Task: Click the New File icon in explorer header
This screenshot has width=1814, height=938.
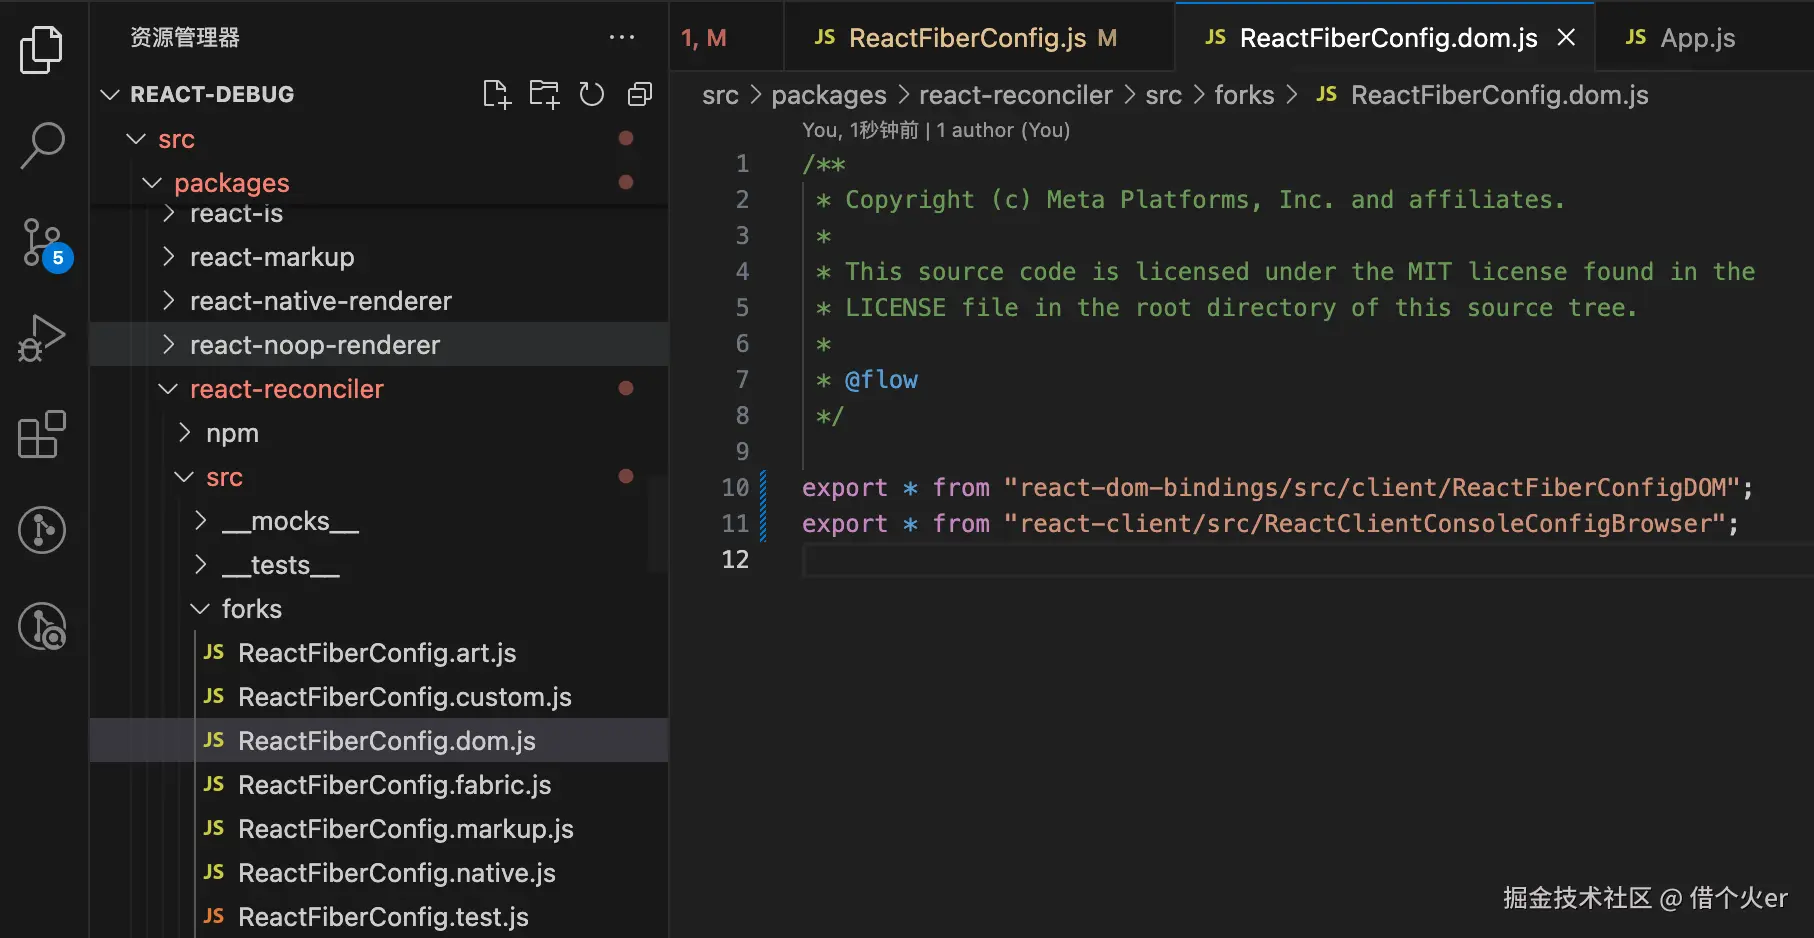Action: click(496, 94)
